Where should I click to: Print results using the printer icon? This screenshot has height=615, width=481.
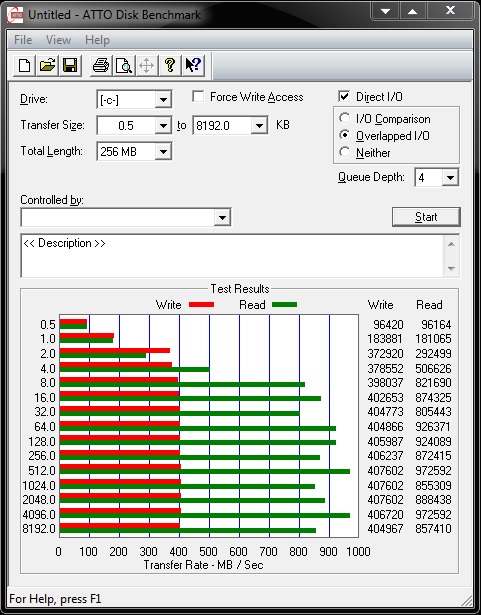(101, 65)
